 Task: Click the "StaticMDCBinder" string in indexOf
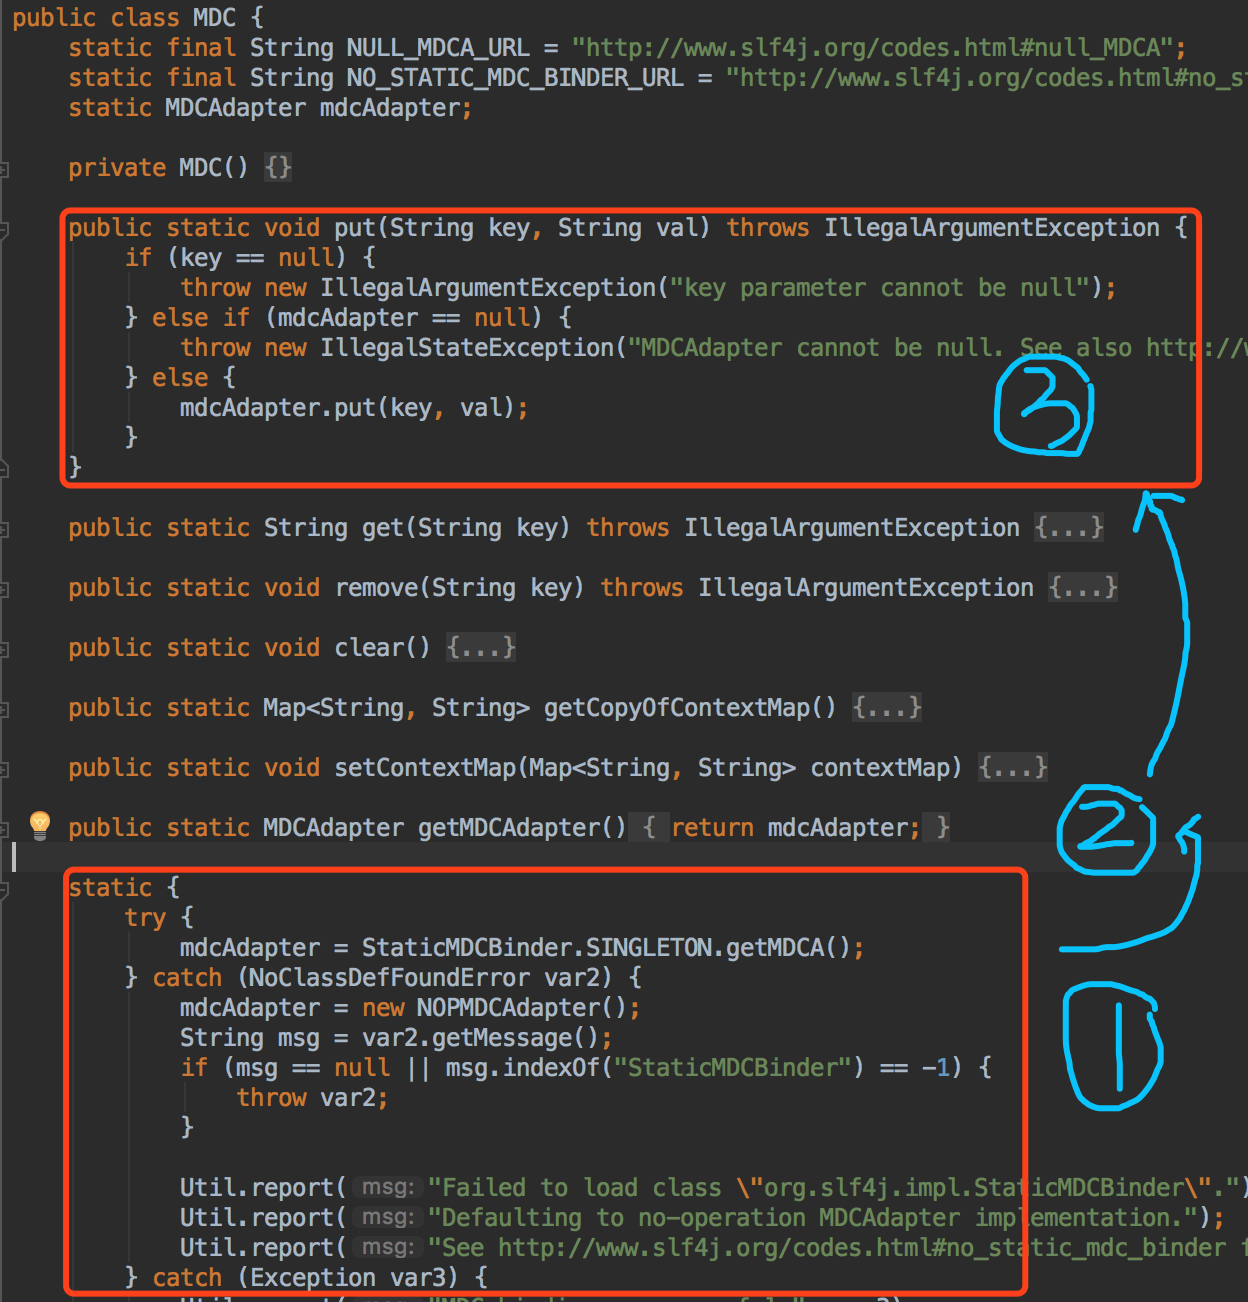tap(738, 1068)
